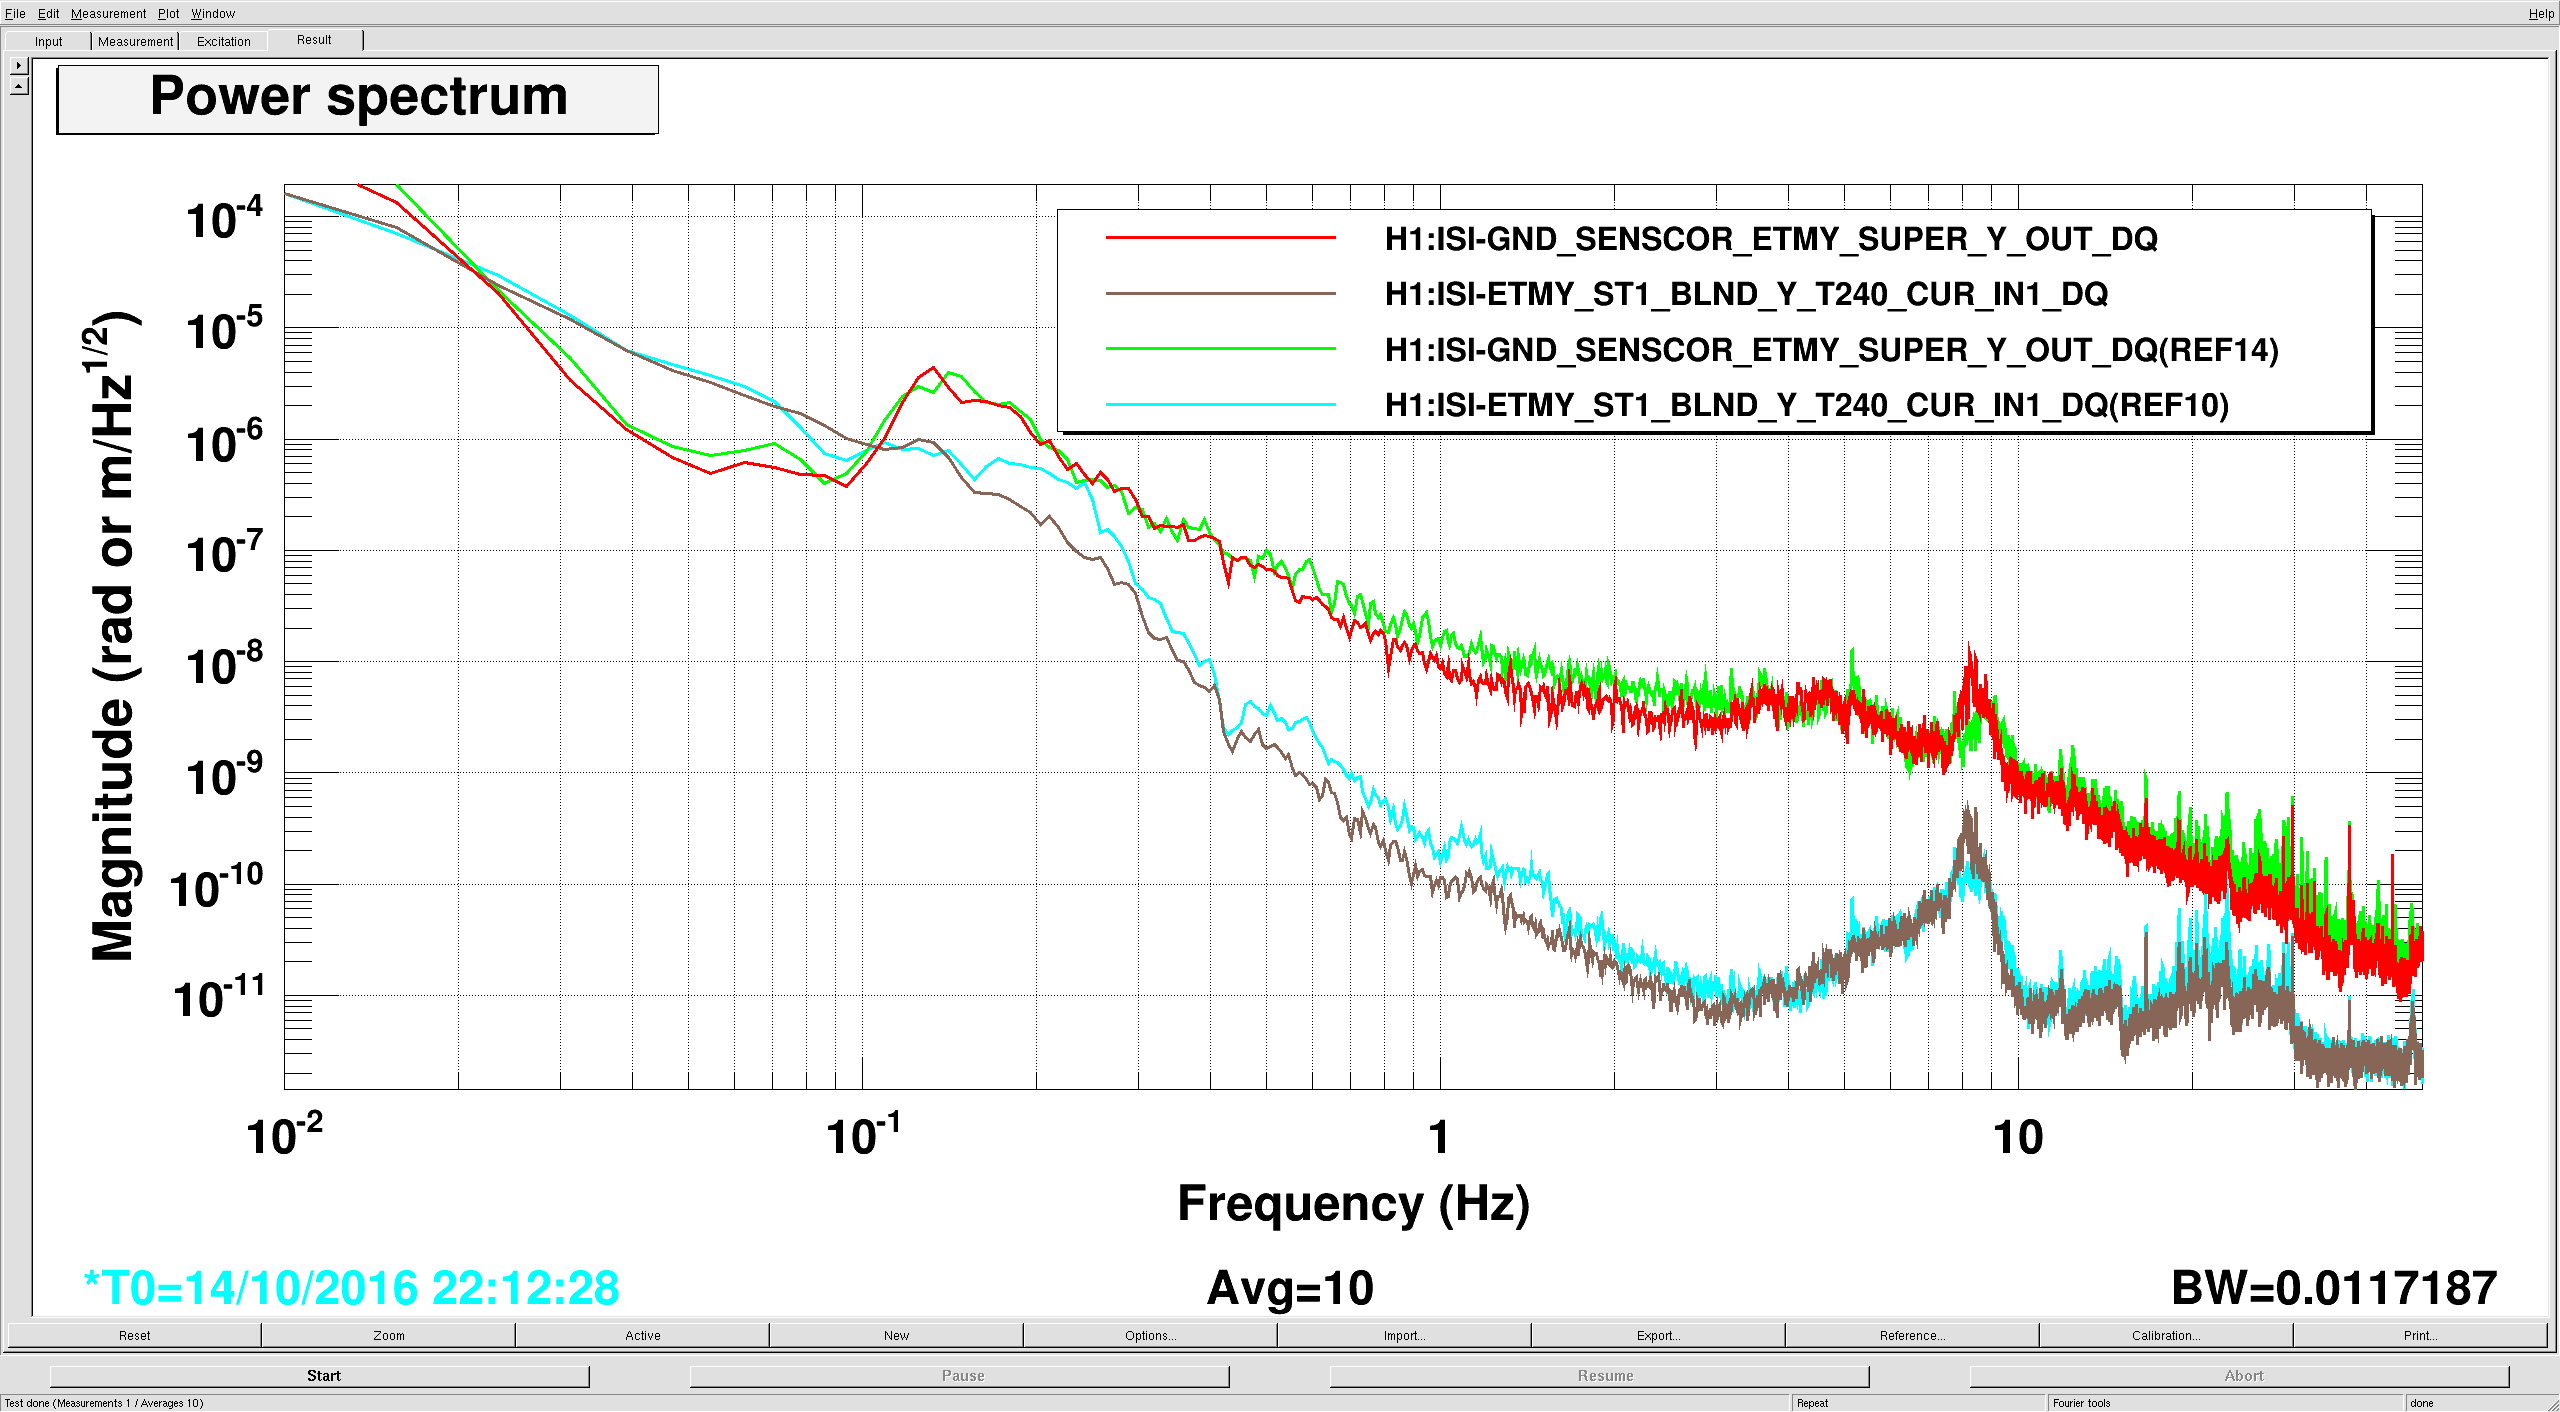Click the Active button
Image resolution: width=2560 pixels, height=1412 pixels.
click(642, 1335)
